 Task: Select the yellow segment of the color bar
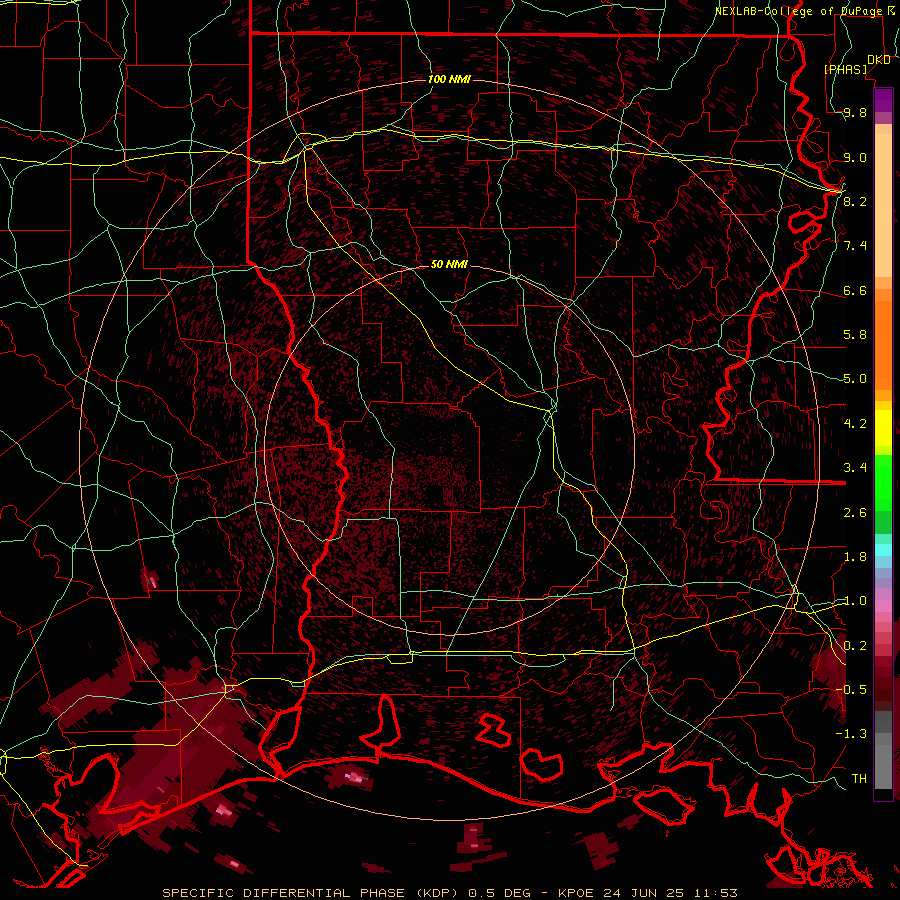pos(883,428)
